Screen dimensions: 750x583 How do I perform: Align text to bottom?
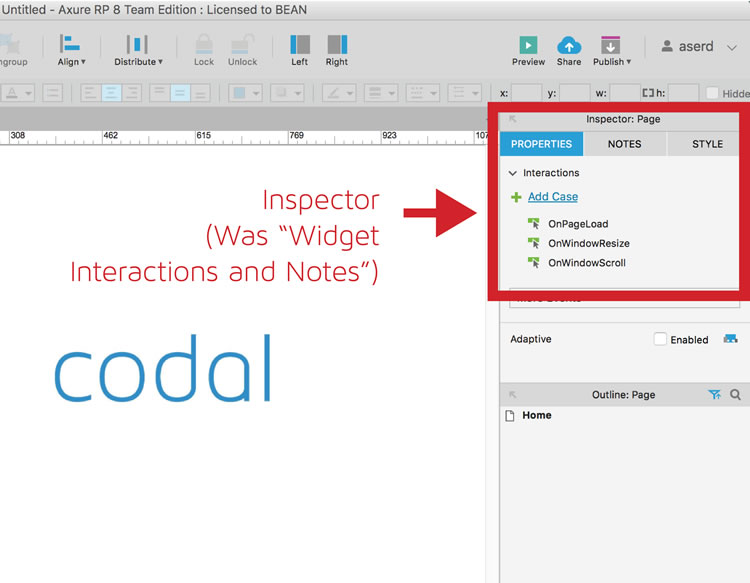(200, 93)
